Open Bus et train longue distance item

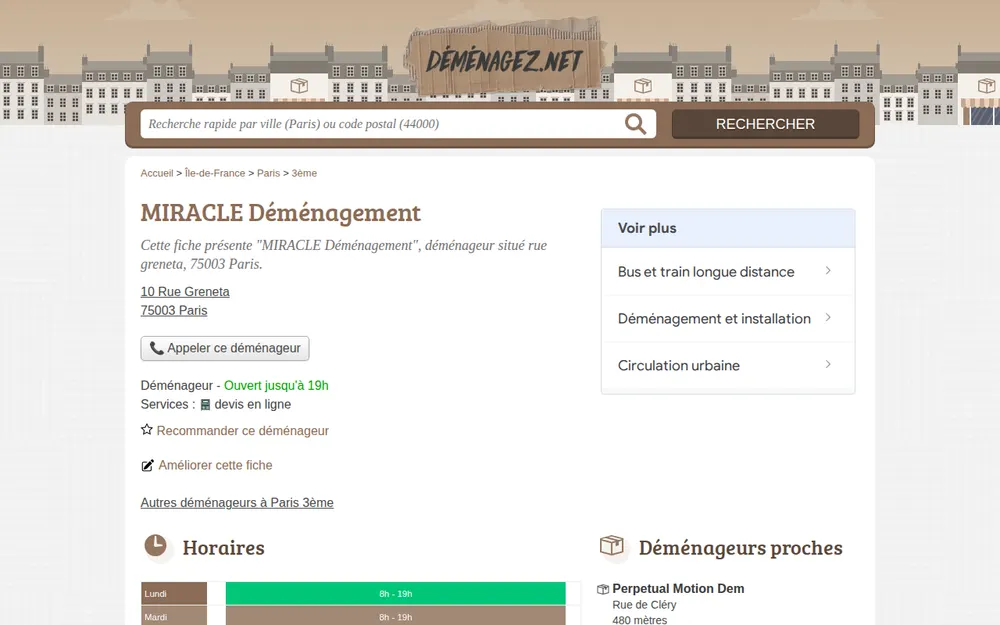(728, 272)
